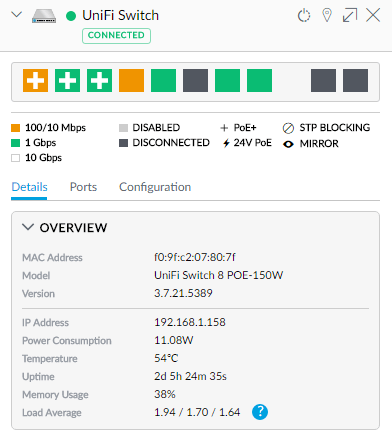Open the Configuration tab
The width and height of the screenshot is (392, 434).
[155, 187]
